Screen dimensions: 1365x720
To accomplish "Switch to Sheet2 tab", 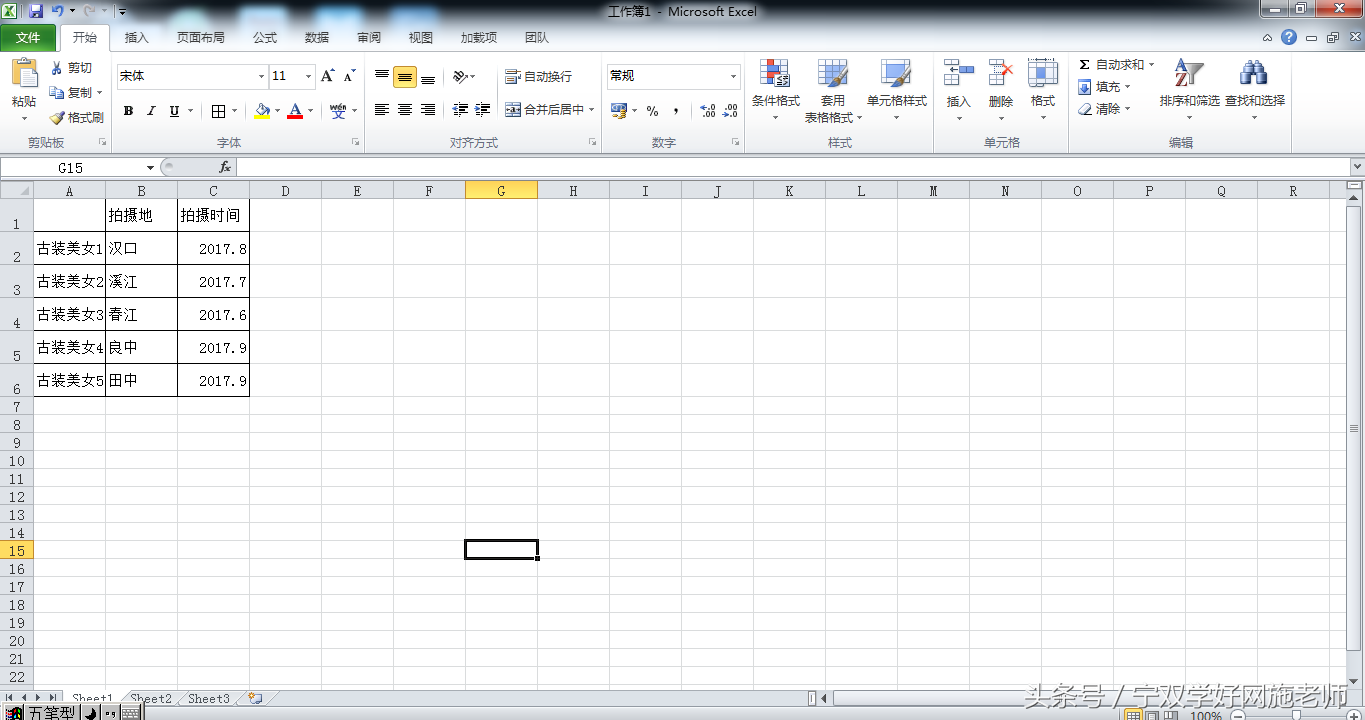I will [151, 699].
